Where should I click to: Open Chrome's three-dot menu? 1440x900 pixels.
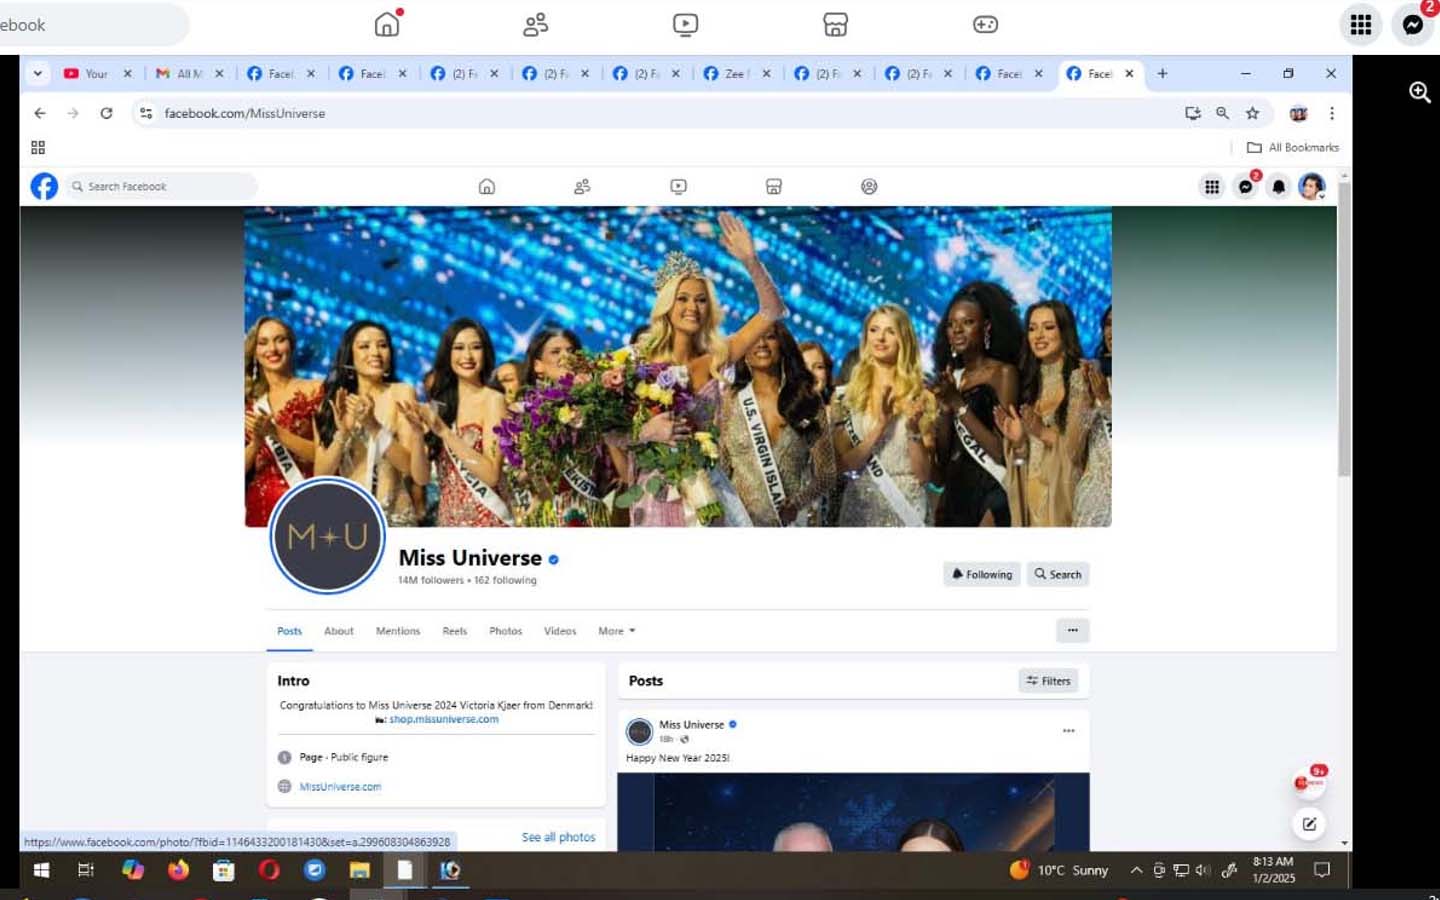[x=1331, y=113]
